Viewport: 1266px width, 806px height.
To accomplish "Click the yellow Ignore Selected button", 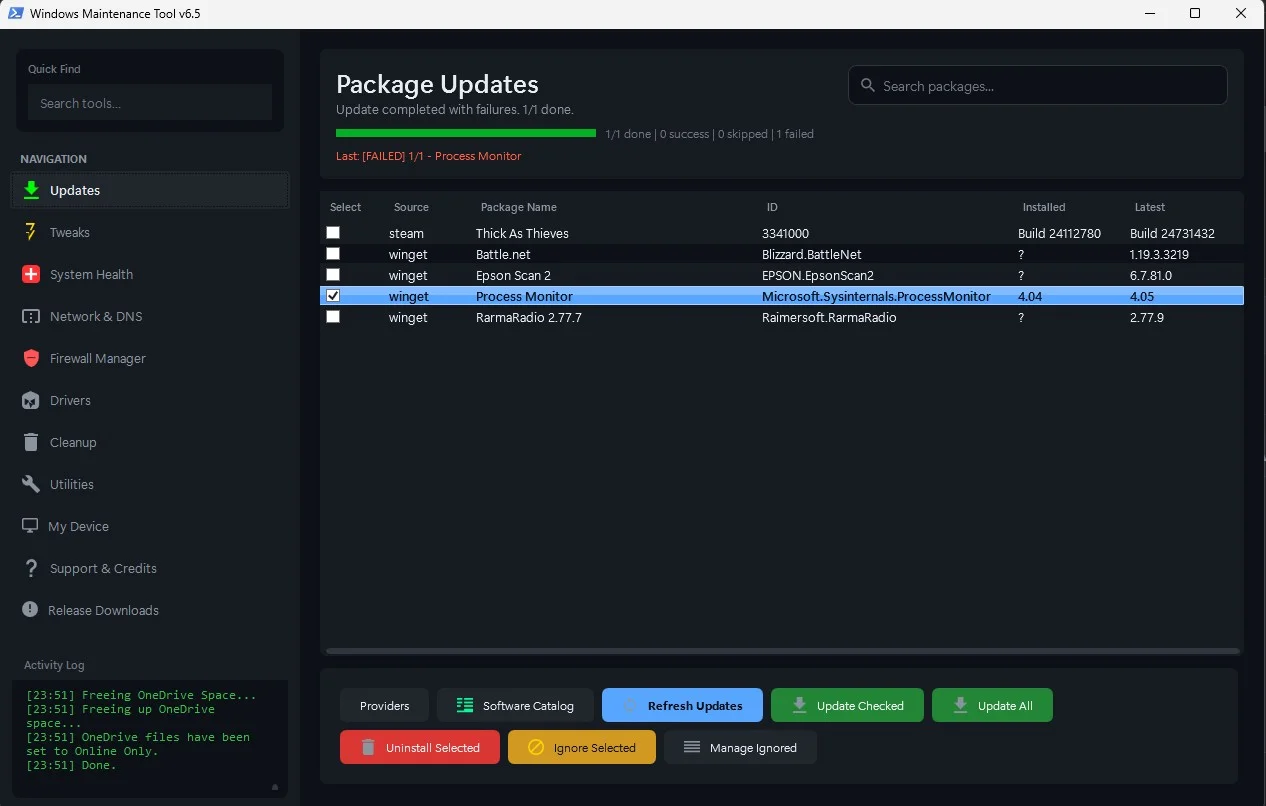I will click(x=582, y=747).
